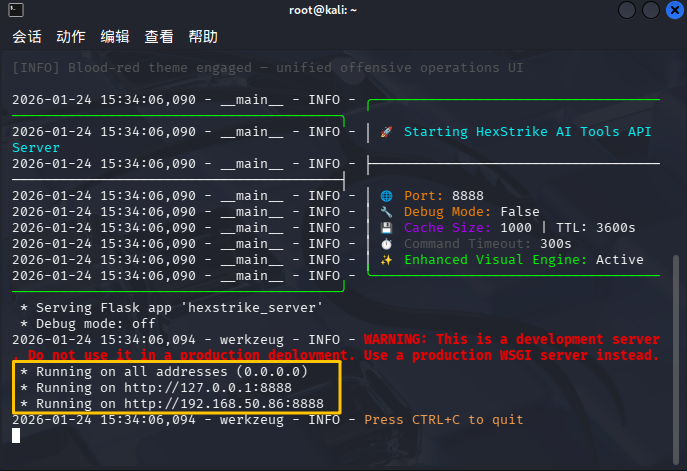Click the cyan 'Server' word
This screenshot has width=687, height=471.
click(36, 148)
